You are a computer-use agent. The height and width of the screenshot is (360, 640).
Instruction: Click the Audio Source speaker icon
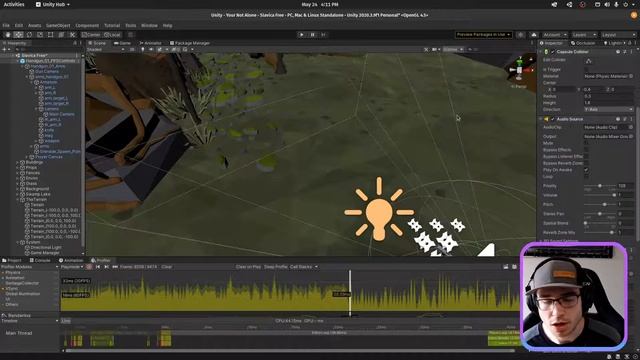click(x=546, y=119)
